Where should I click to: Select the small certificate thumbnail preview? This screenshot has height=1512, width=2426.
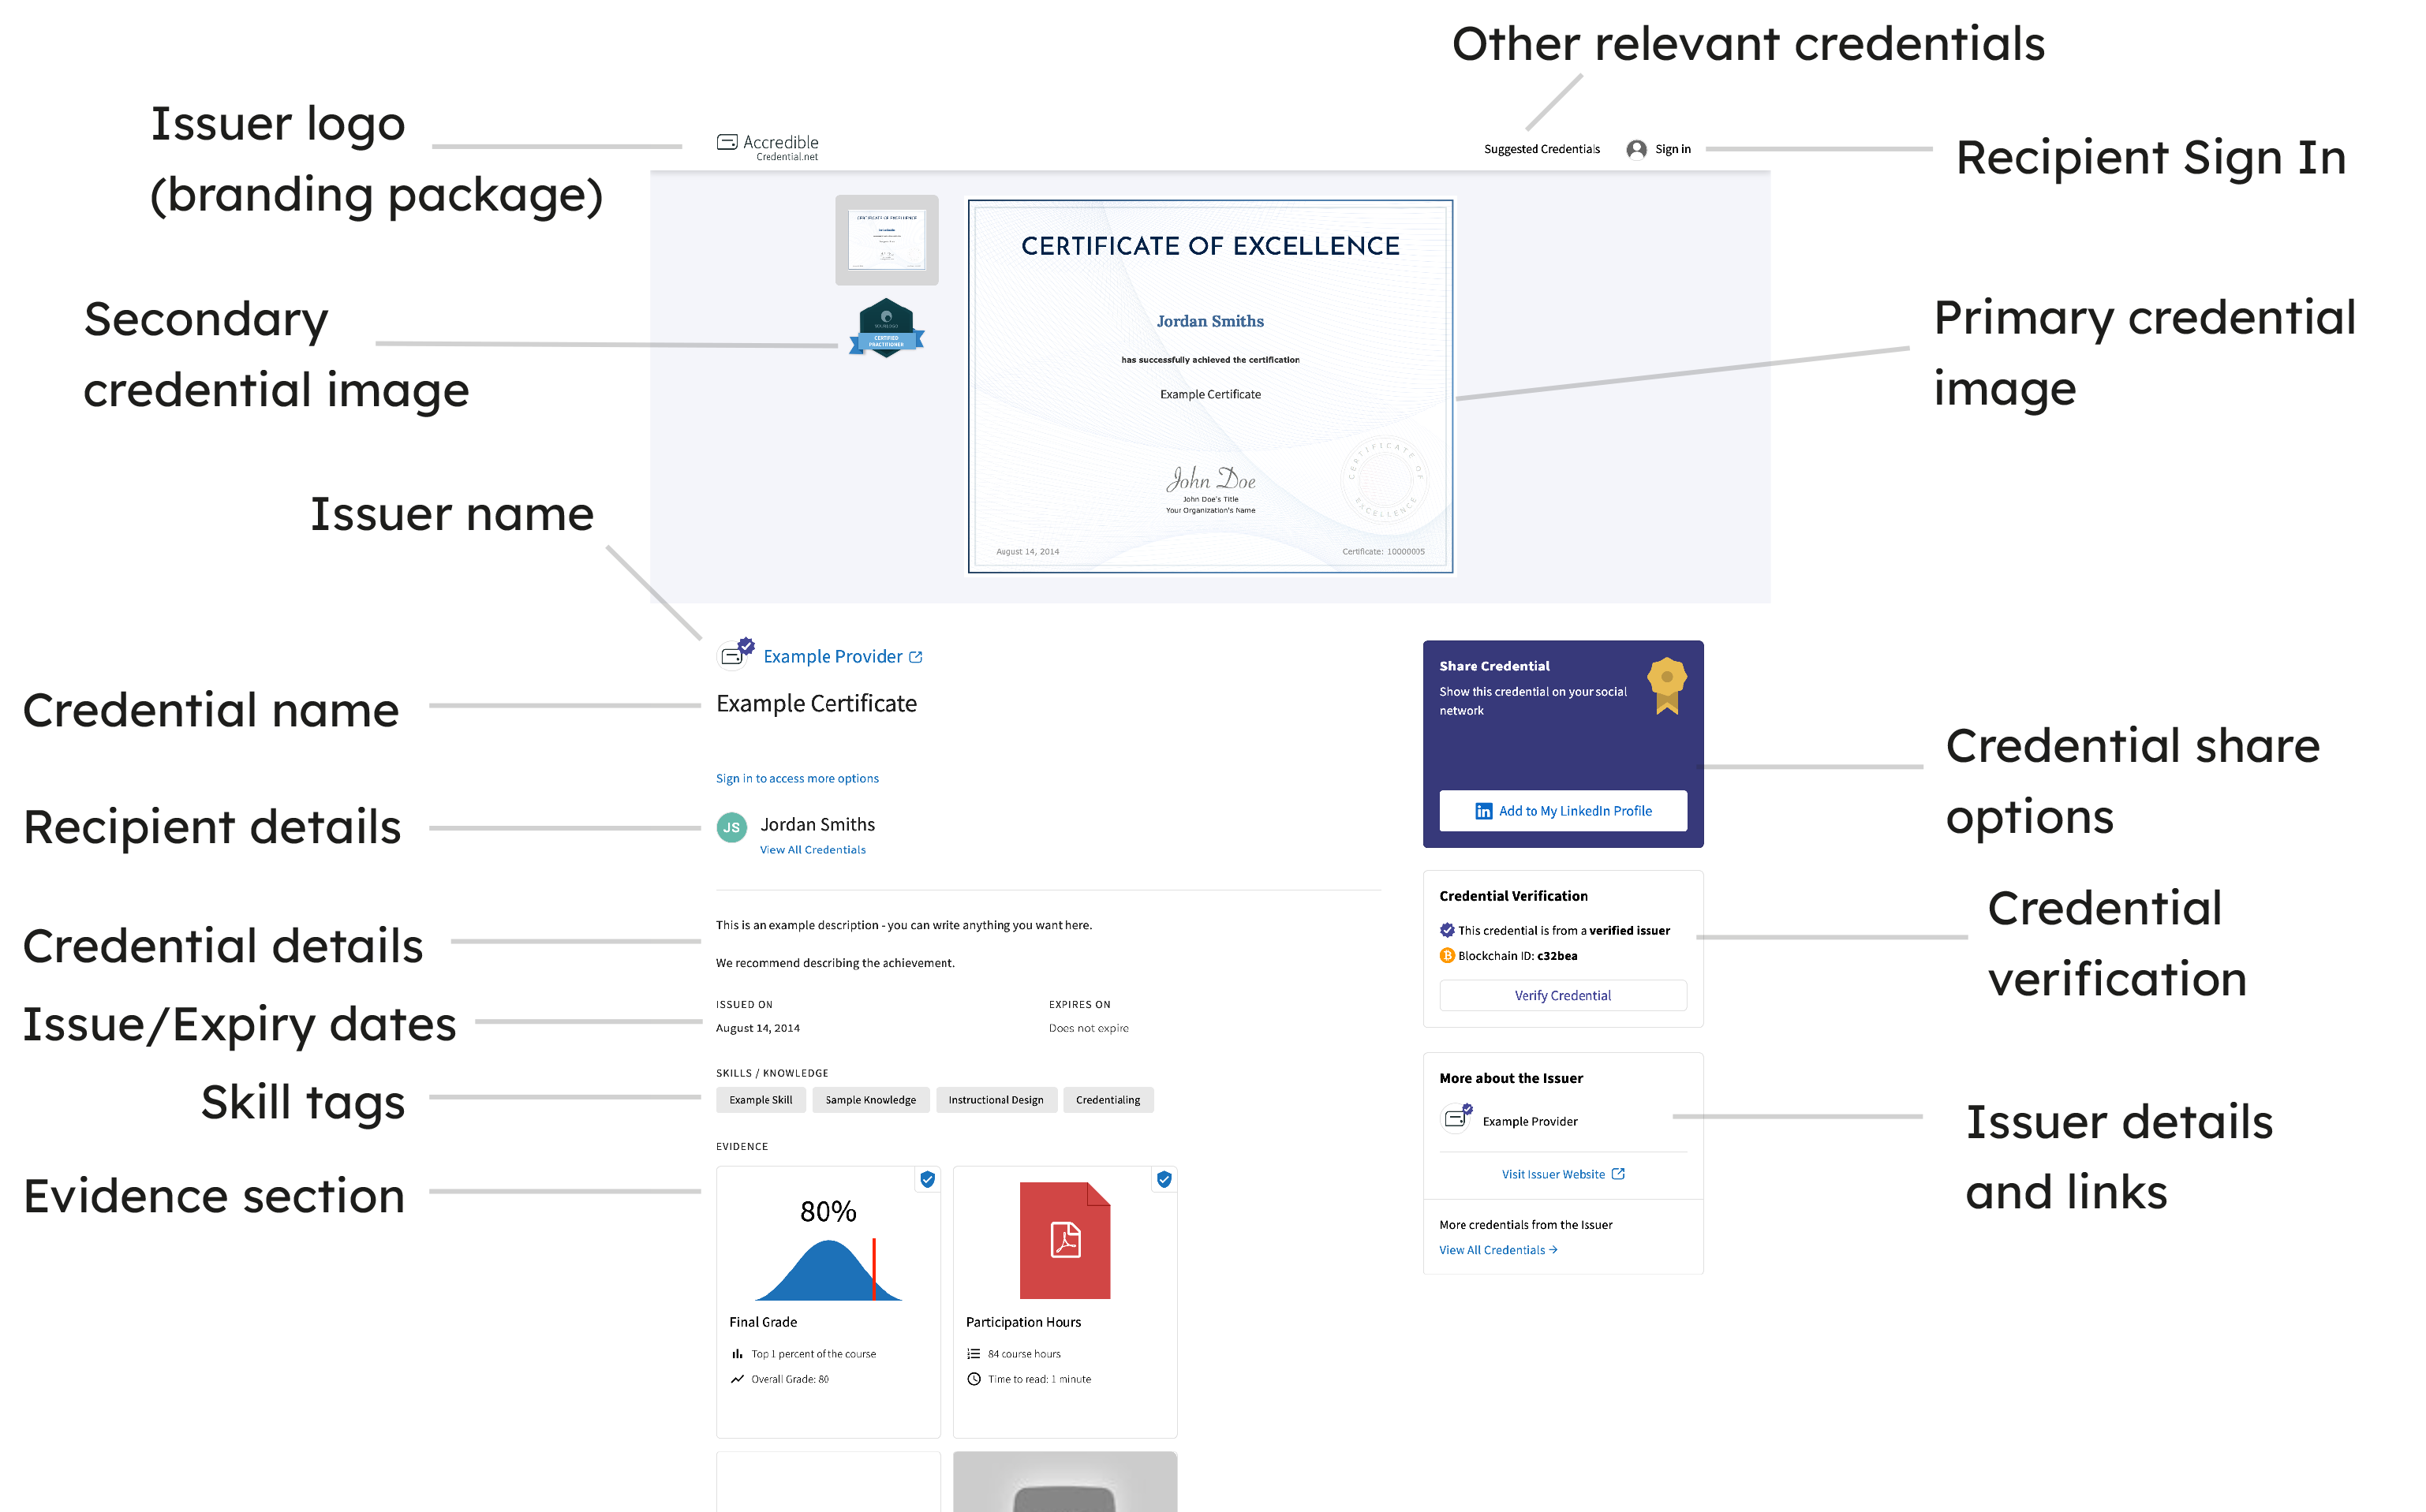[887, 240]
